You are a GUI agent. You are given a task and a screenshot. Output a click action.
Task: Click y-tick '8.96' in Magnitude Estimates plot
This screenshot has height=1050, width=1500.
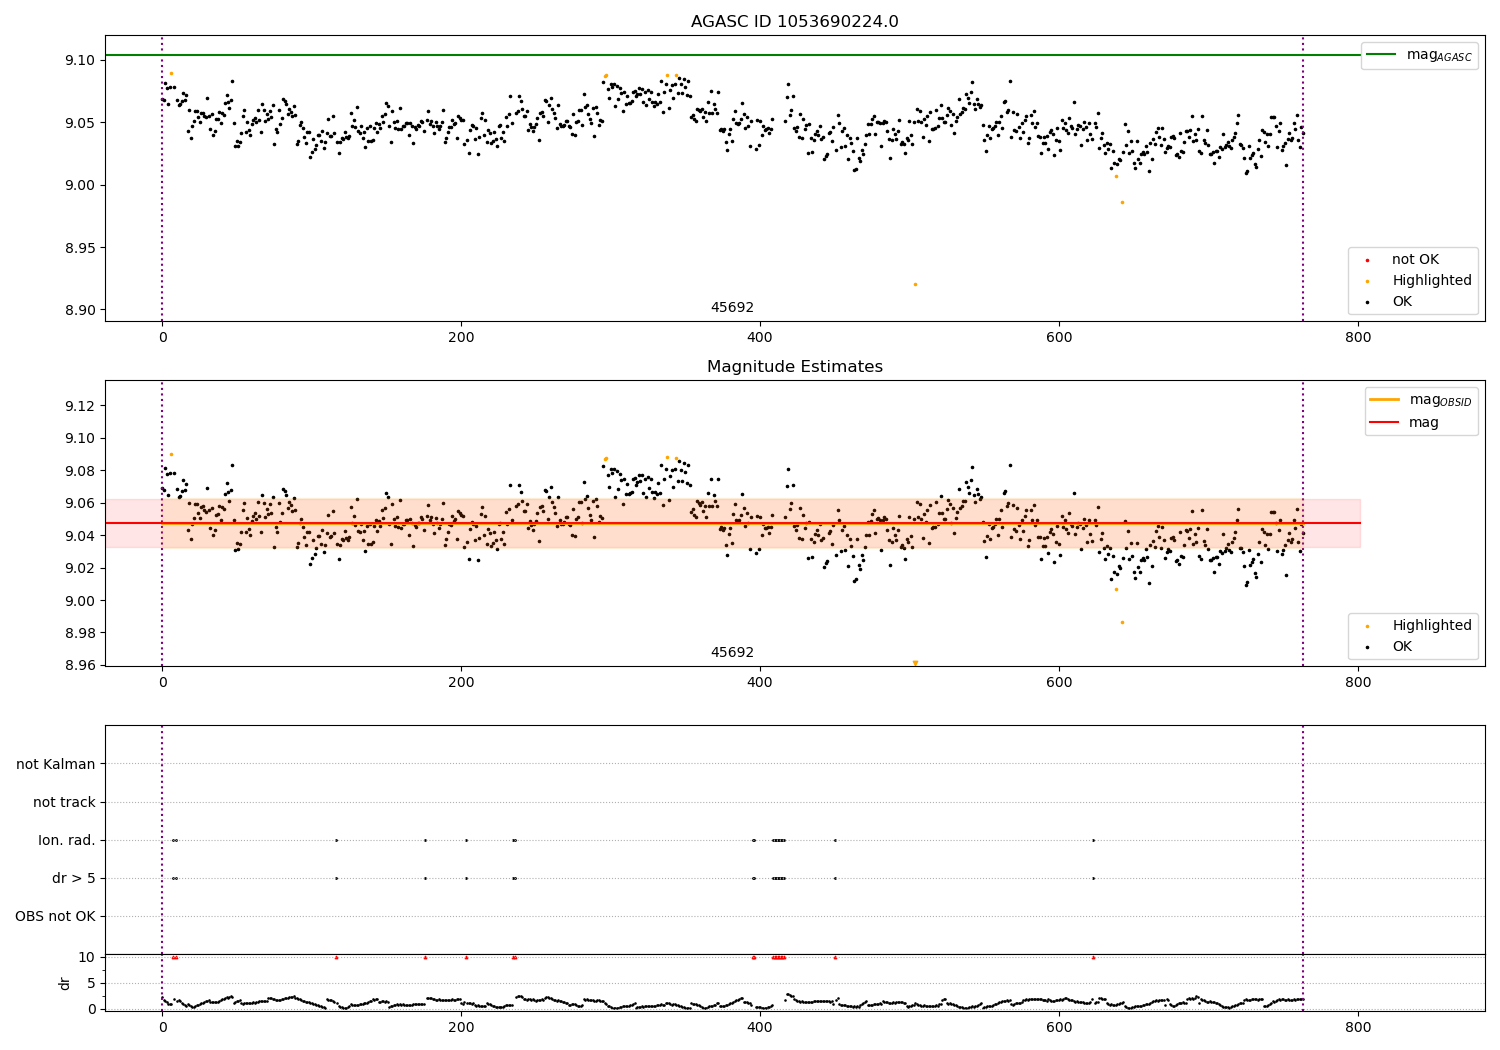[x=79, y=665]
